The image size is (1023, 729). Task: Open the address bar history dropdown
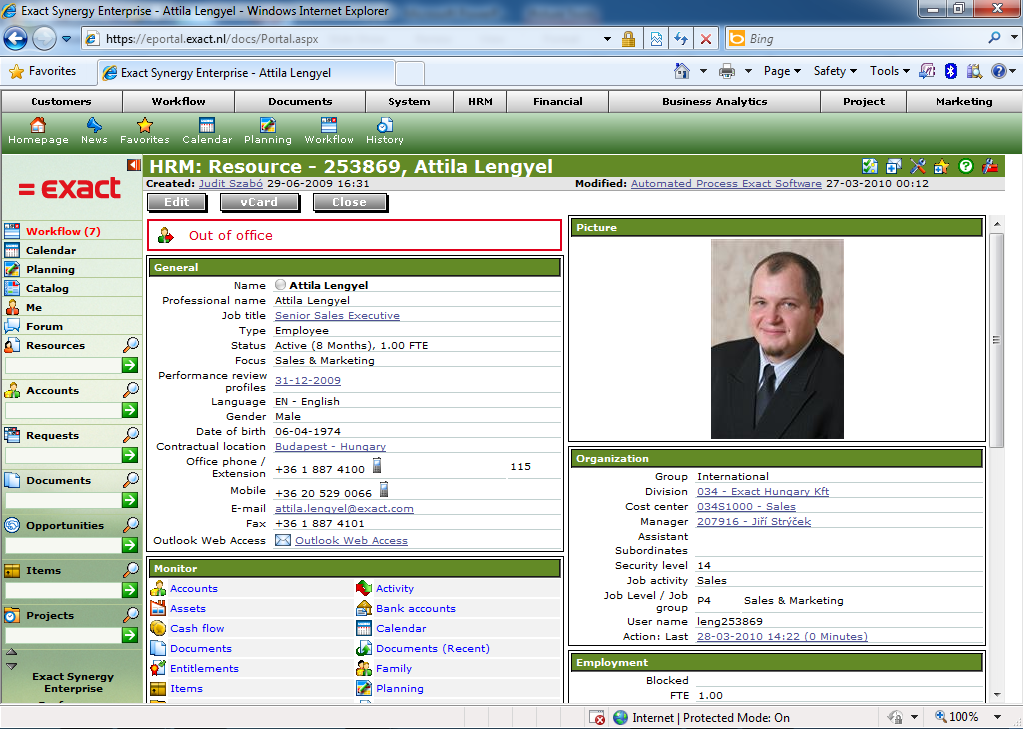tap(607, 39)
